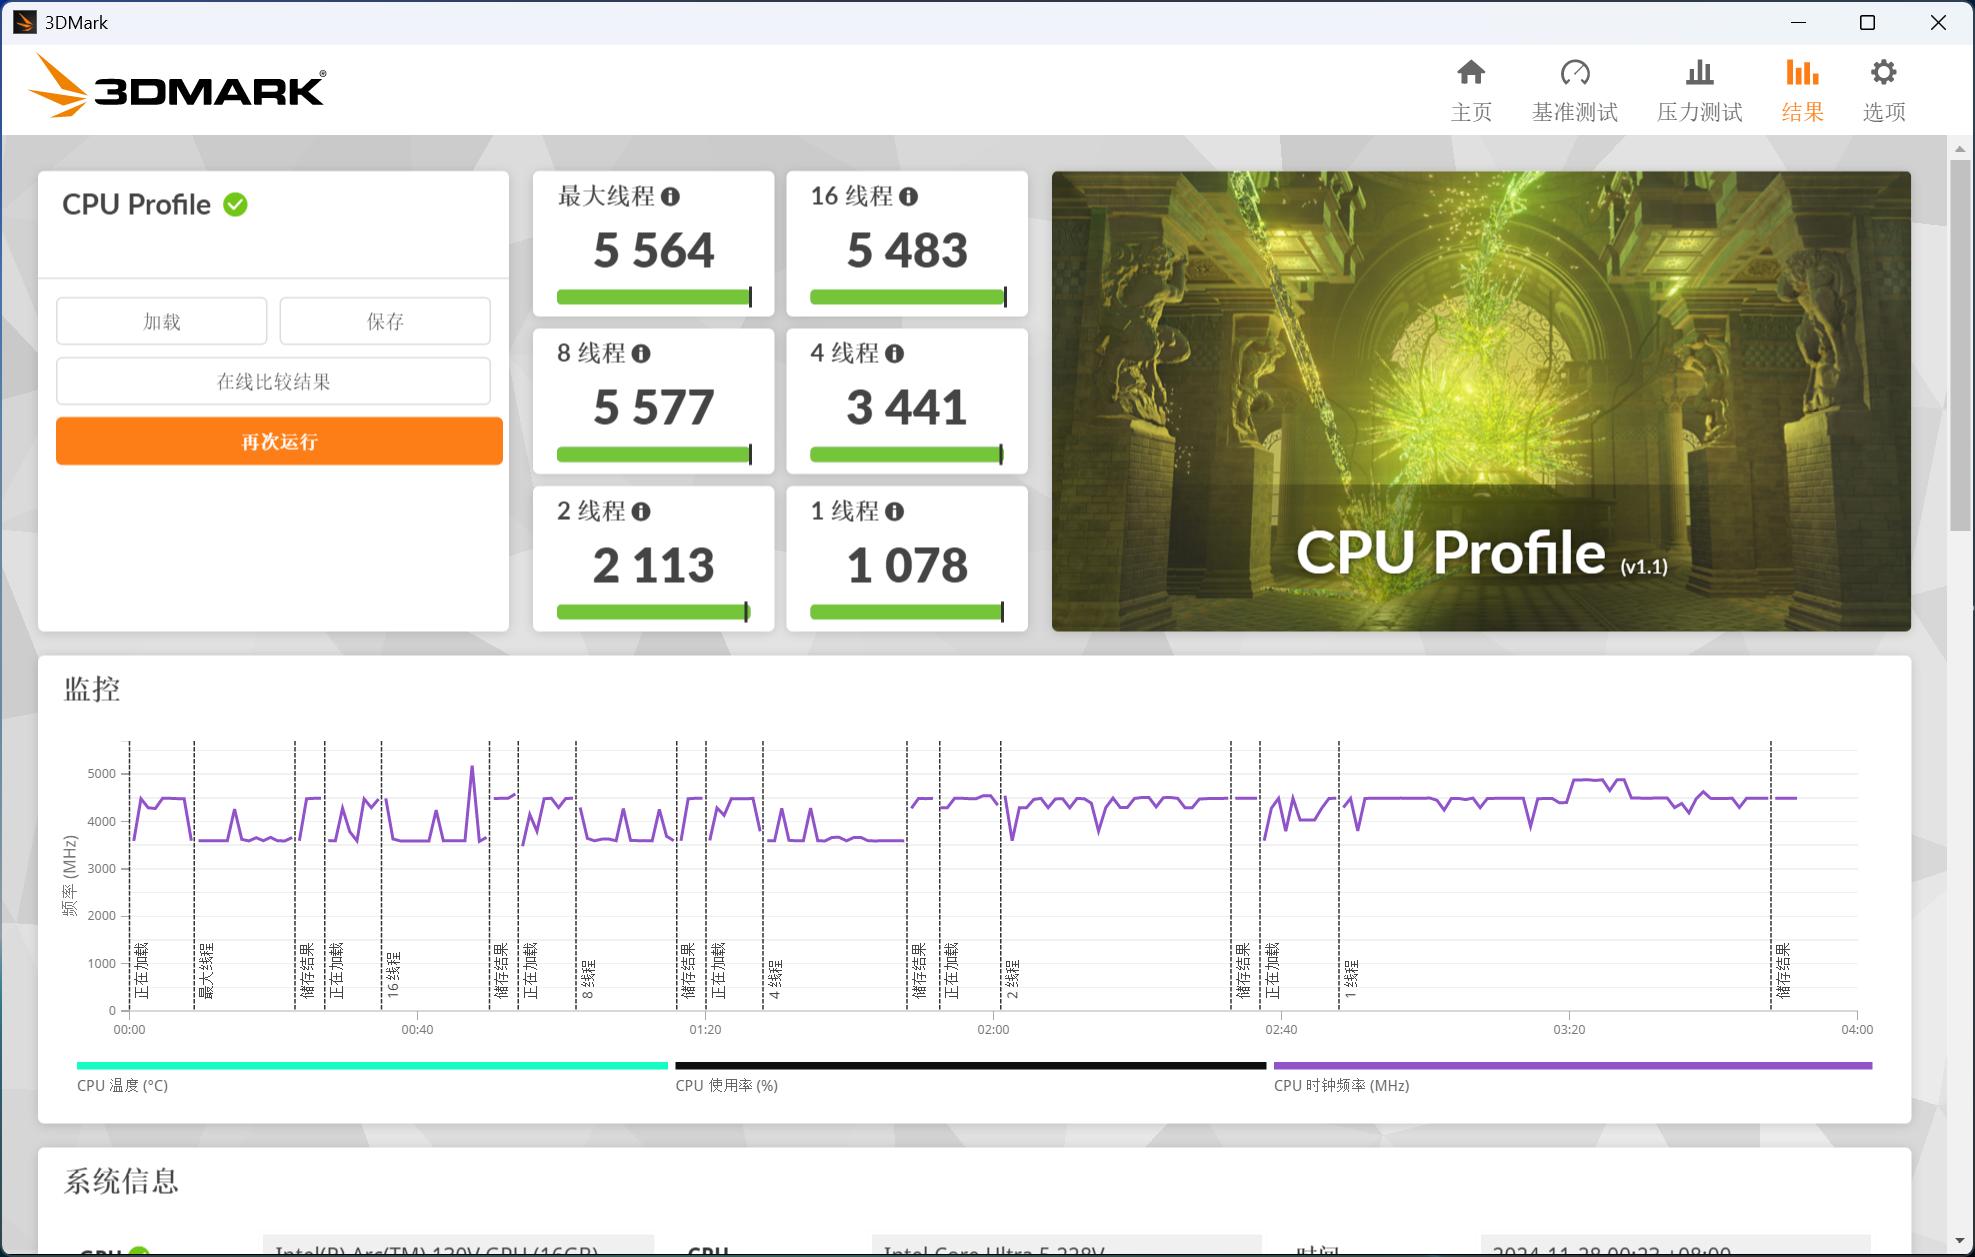The image size is (1975, 1257).
Task: Click the 保存 (Save) button
Action: tap(385, 321)
